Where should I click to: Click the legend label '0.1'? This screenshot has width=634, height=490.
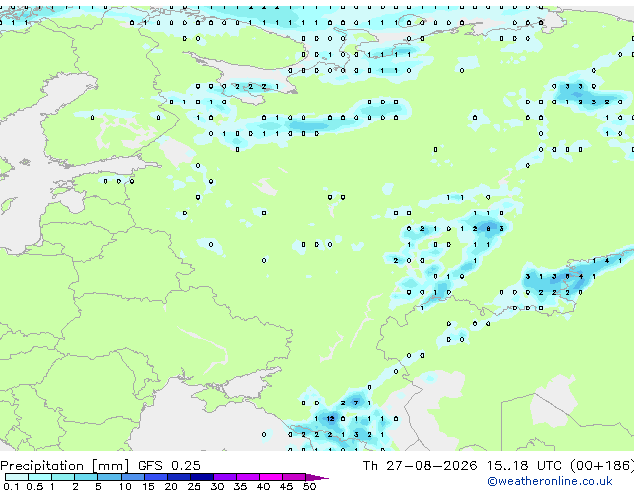coord(11,486)
